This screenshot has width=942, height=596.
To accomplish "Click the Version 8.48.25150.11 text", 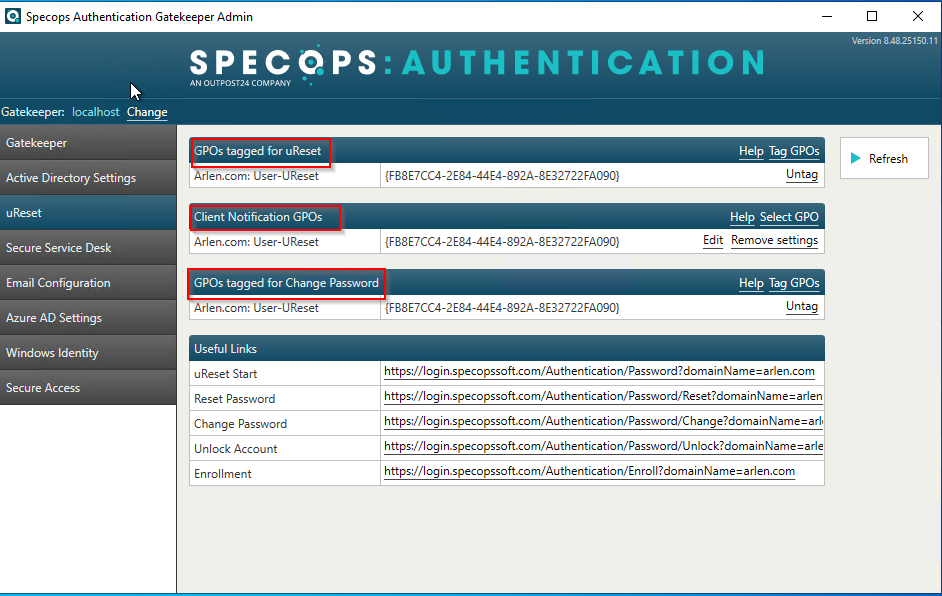I will click(x=895, y=41).
